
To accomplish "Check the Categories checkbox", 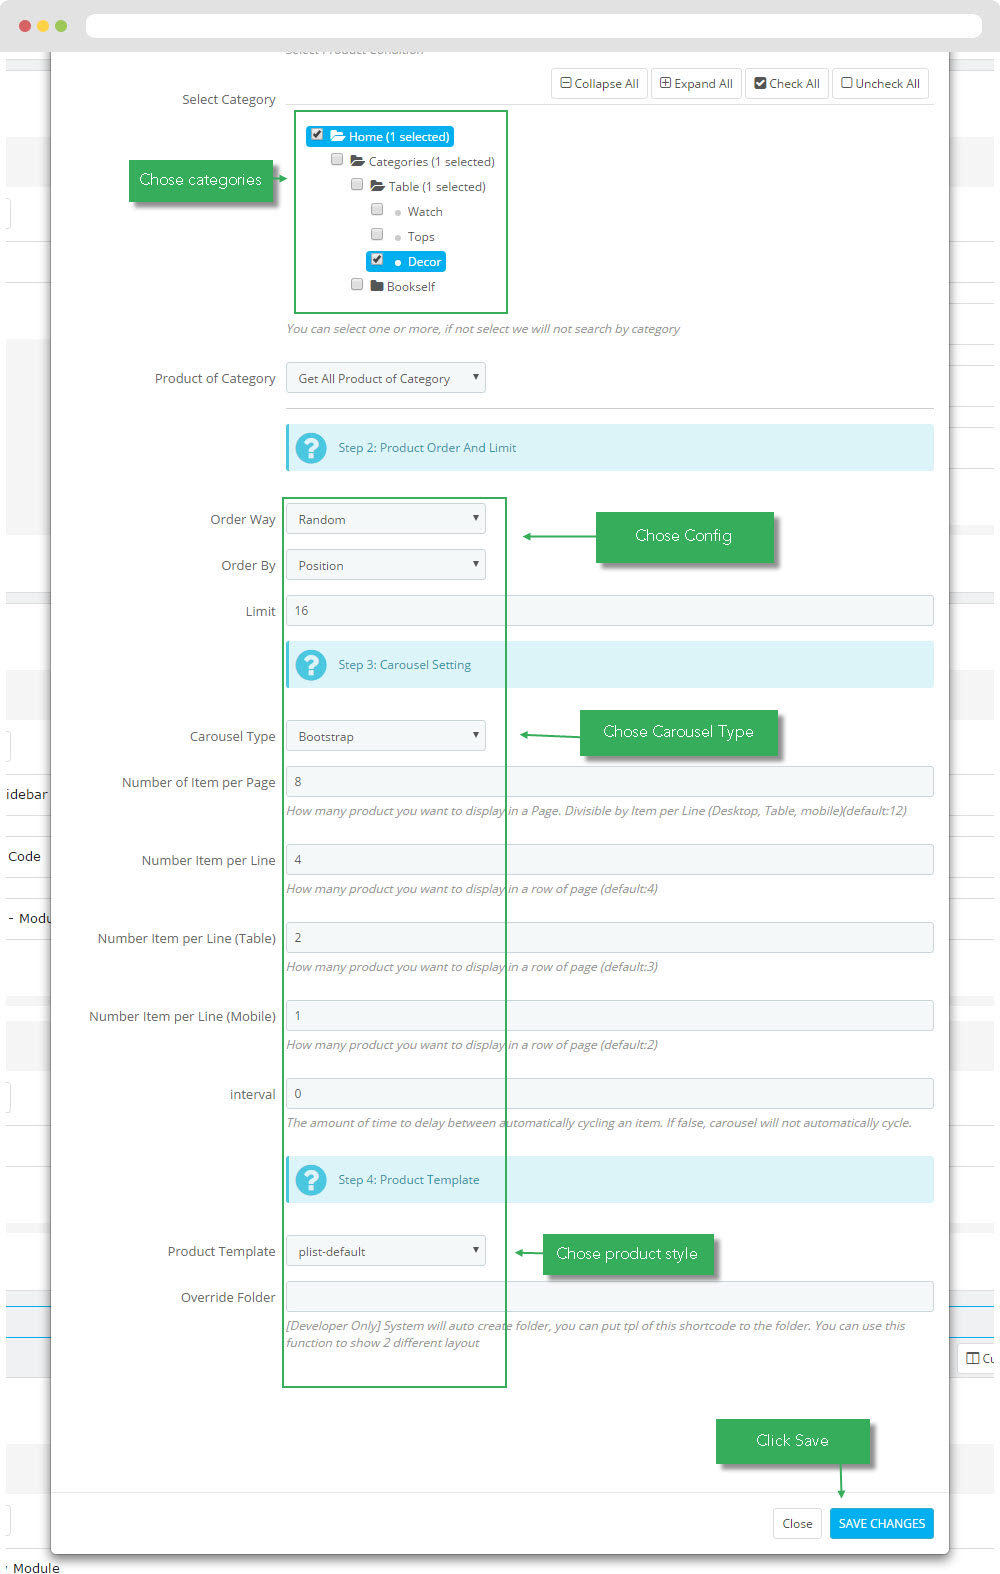I will point(337,159).
